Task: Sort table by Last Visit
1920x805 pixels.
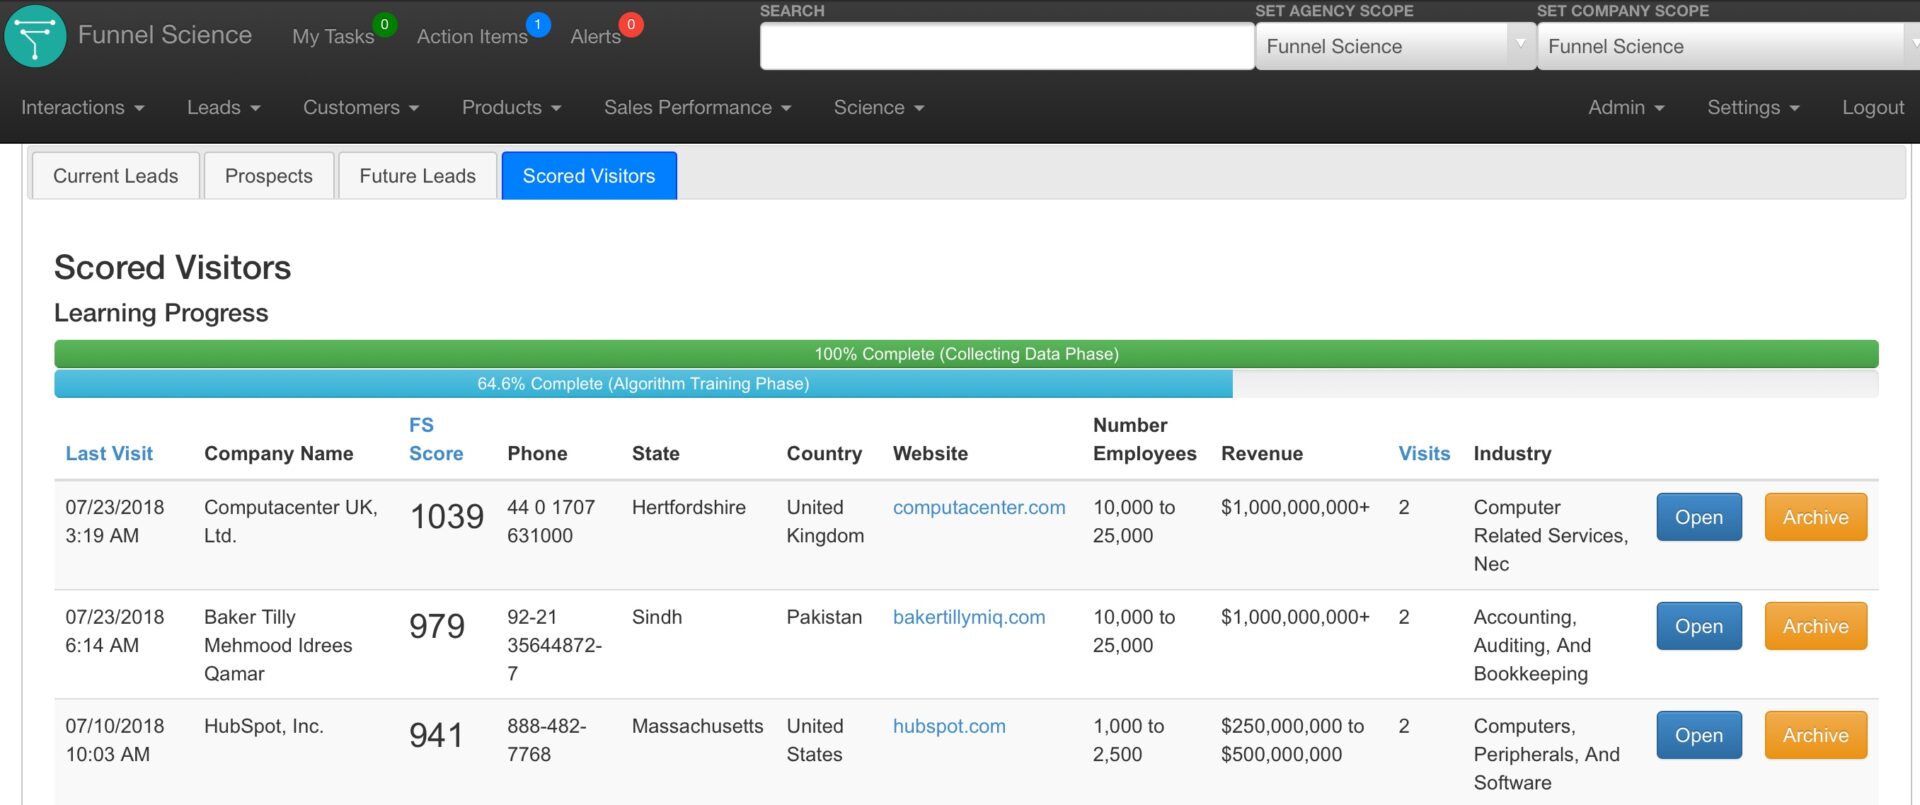Action: (x=109, y=454)
